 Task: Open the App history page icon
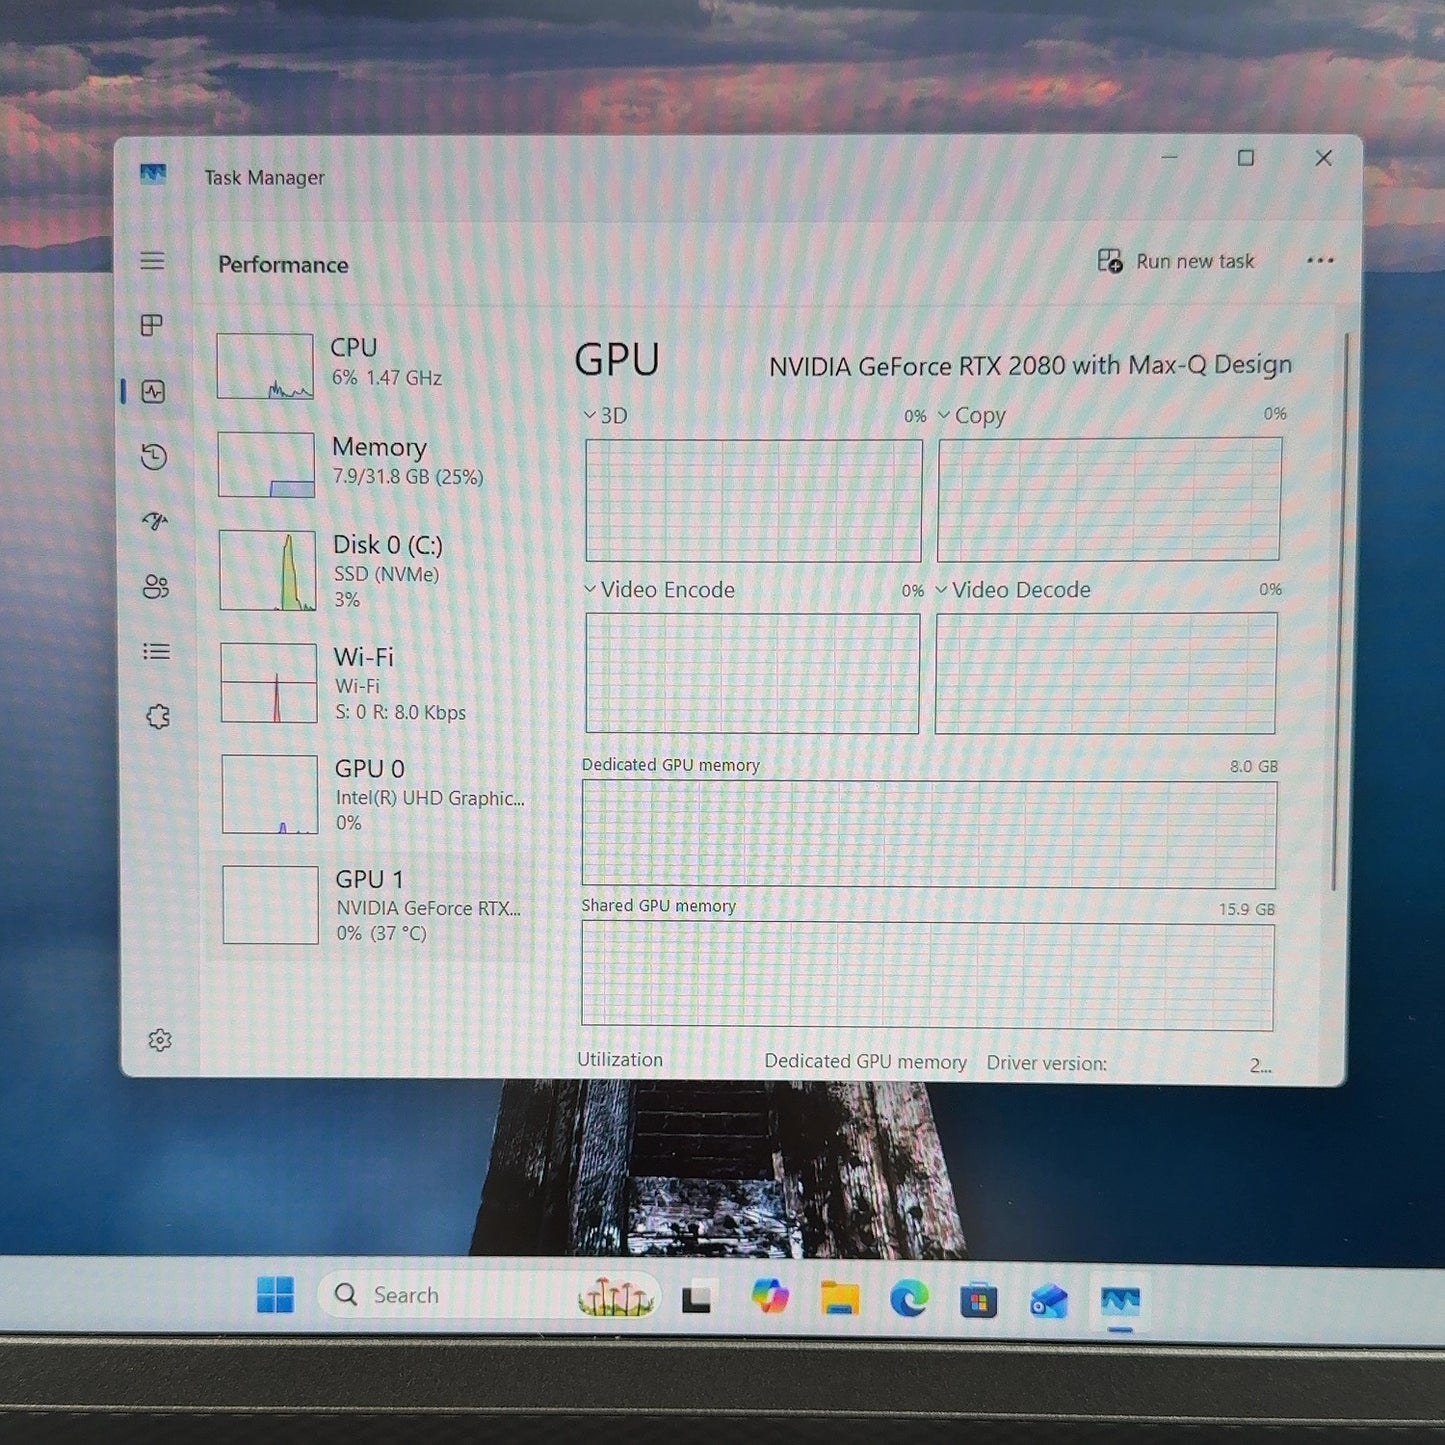point(154,456)
